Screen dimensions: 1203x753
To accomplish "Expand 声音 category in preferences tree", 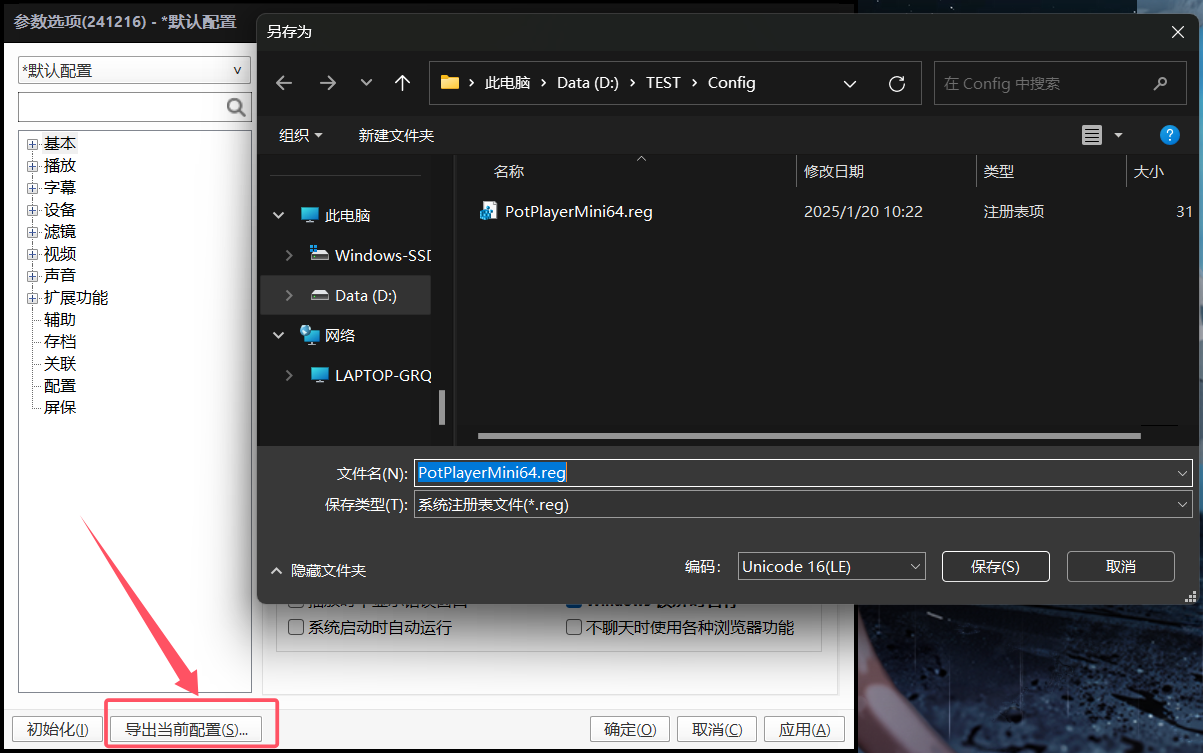I will (32, 276).
